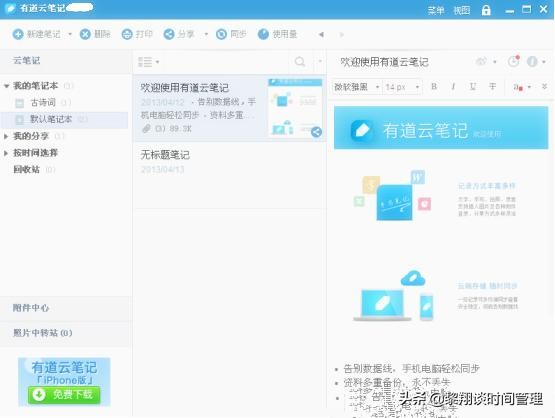555x418 pixels.
Task: Open the 附件中心 panel
Action: pos(66,308)
